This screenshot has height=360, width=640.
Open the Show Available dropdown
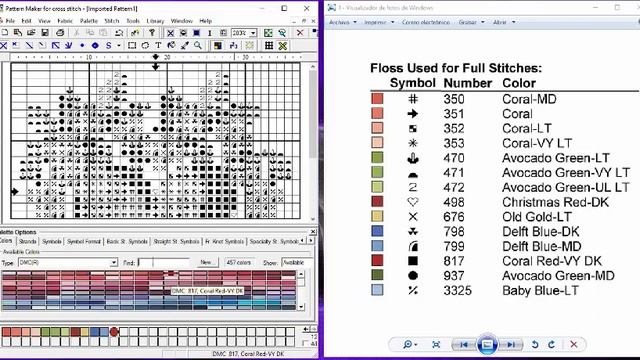tap(297, 262)
